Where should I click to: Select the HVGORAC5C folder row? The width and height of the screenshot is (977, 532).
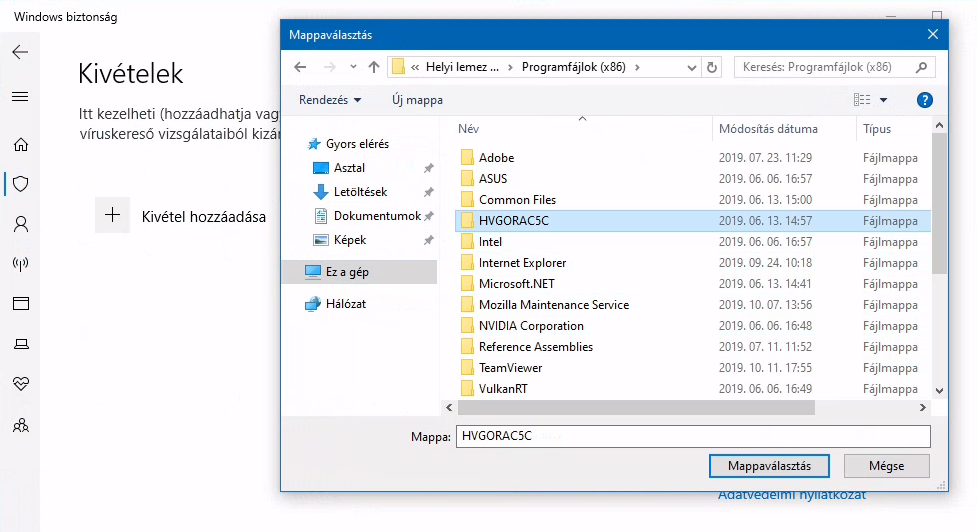693,221
